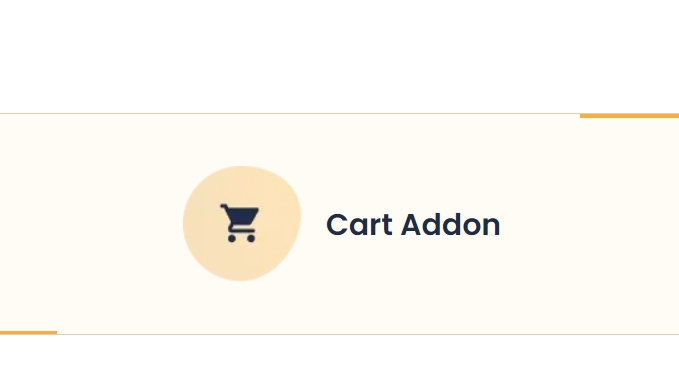Click the word "Addon" in the title
Screen dimensions: 679x374
[x=451, y=225]
